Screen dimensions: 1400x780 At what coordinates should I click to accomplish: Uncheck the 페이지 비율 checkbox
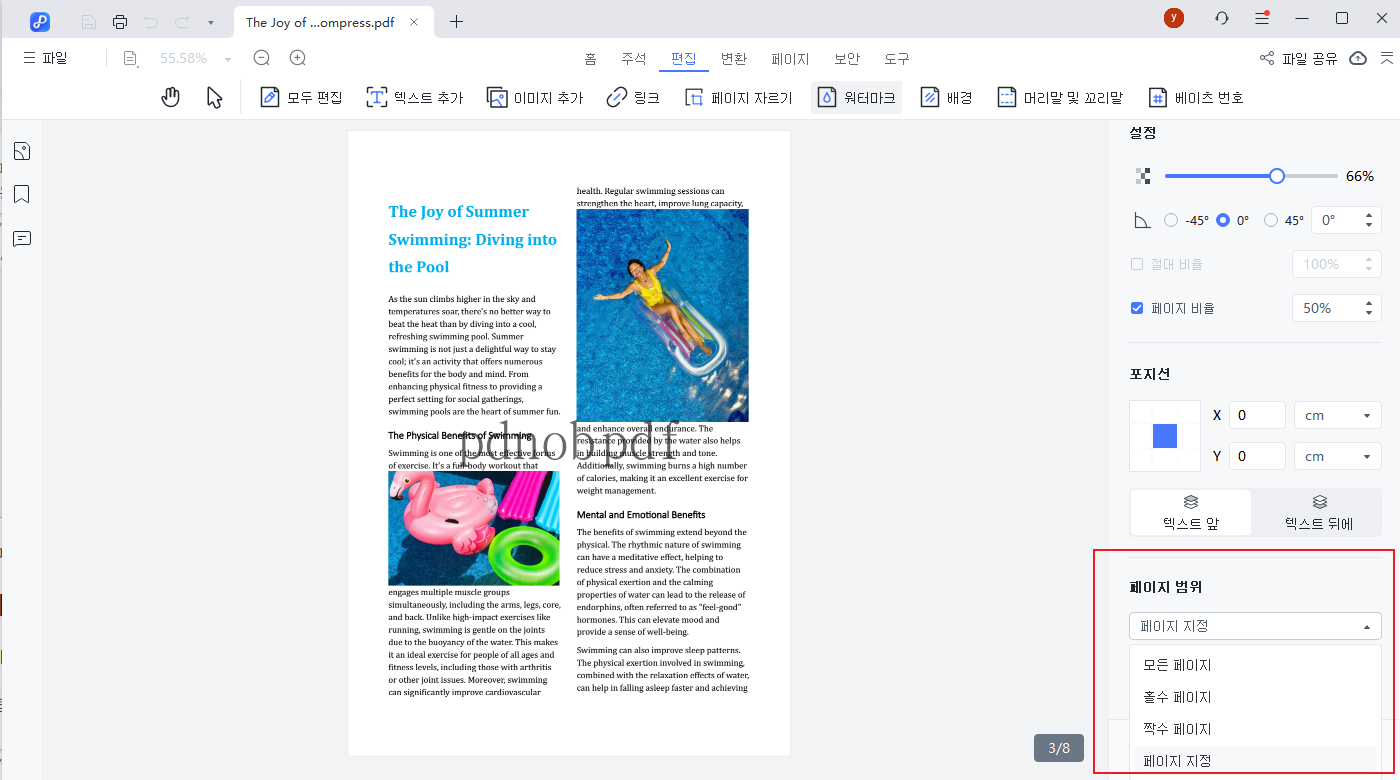(x=1137, y=308)
